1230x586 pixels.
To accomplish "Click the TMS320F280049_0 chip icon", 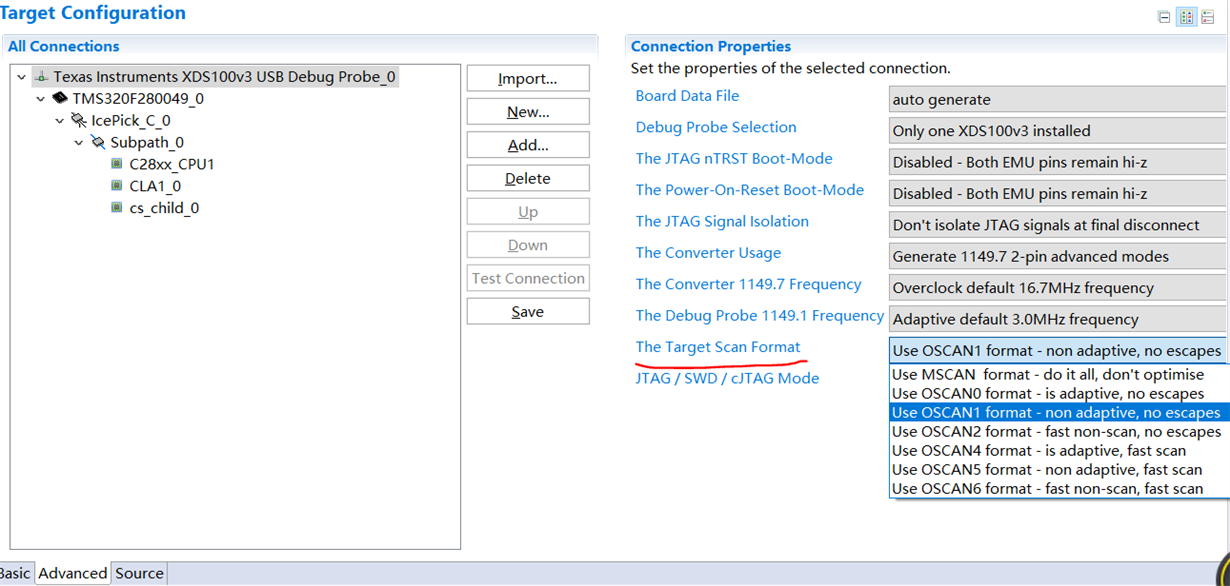I will click(60, 99).
